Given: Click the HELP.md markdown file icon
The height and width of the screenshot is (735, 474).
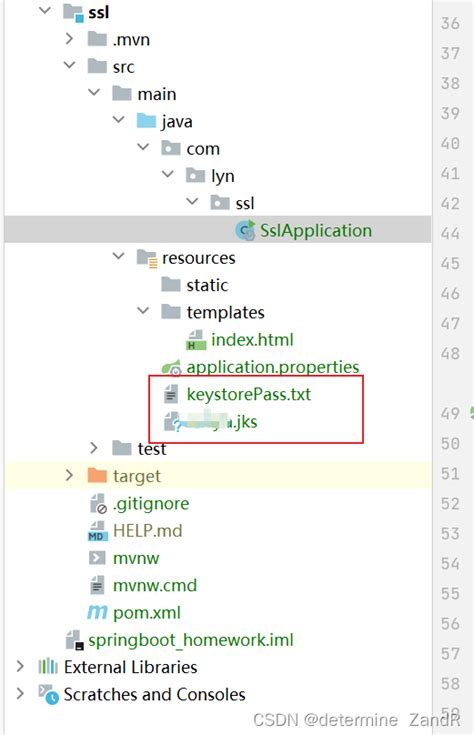Looking at the screenshot, I should point(97,531).
